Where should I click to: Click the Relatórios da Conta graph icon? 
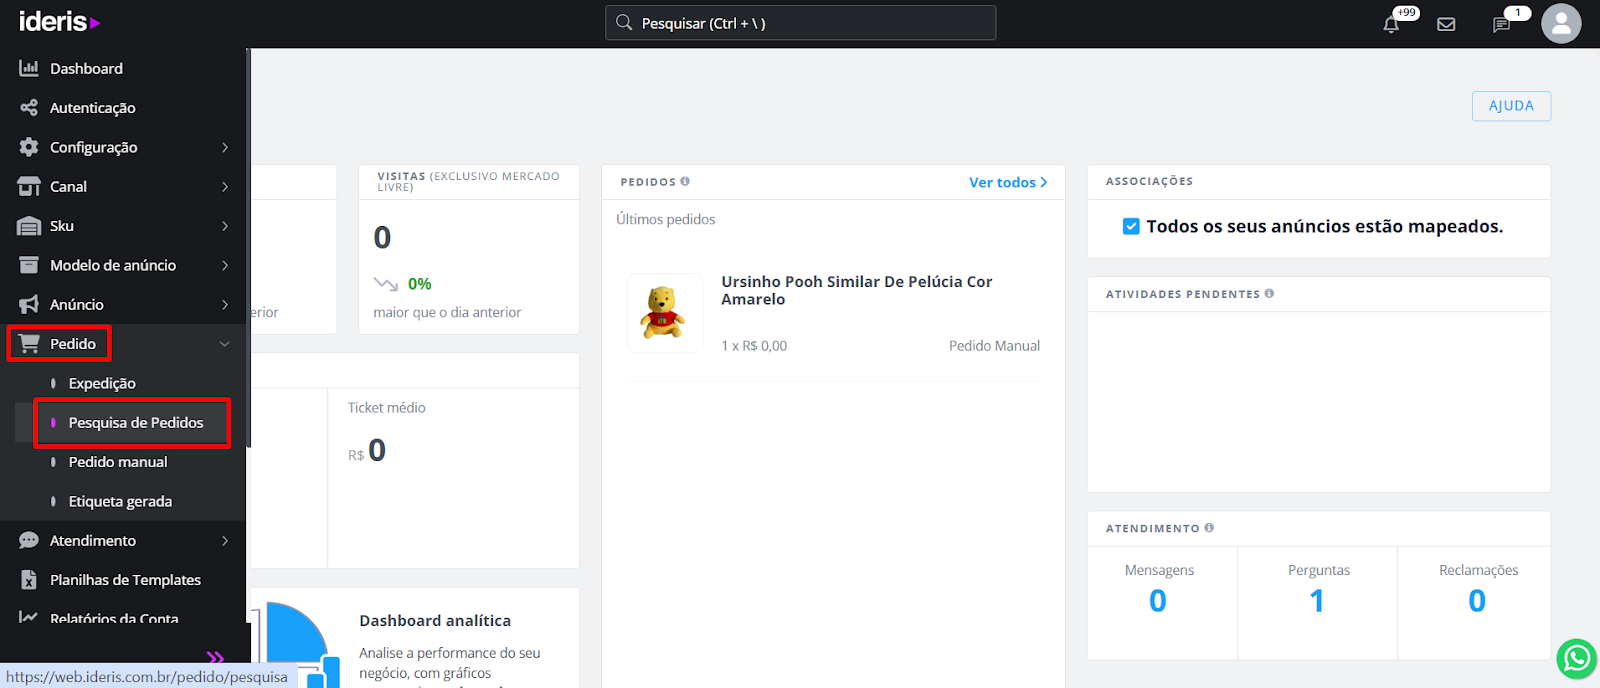[29, 618]
